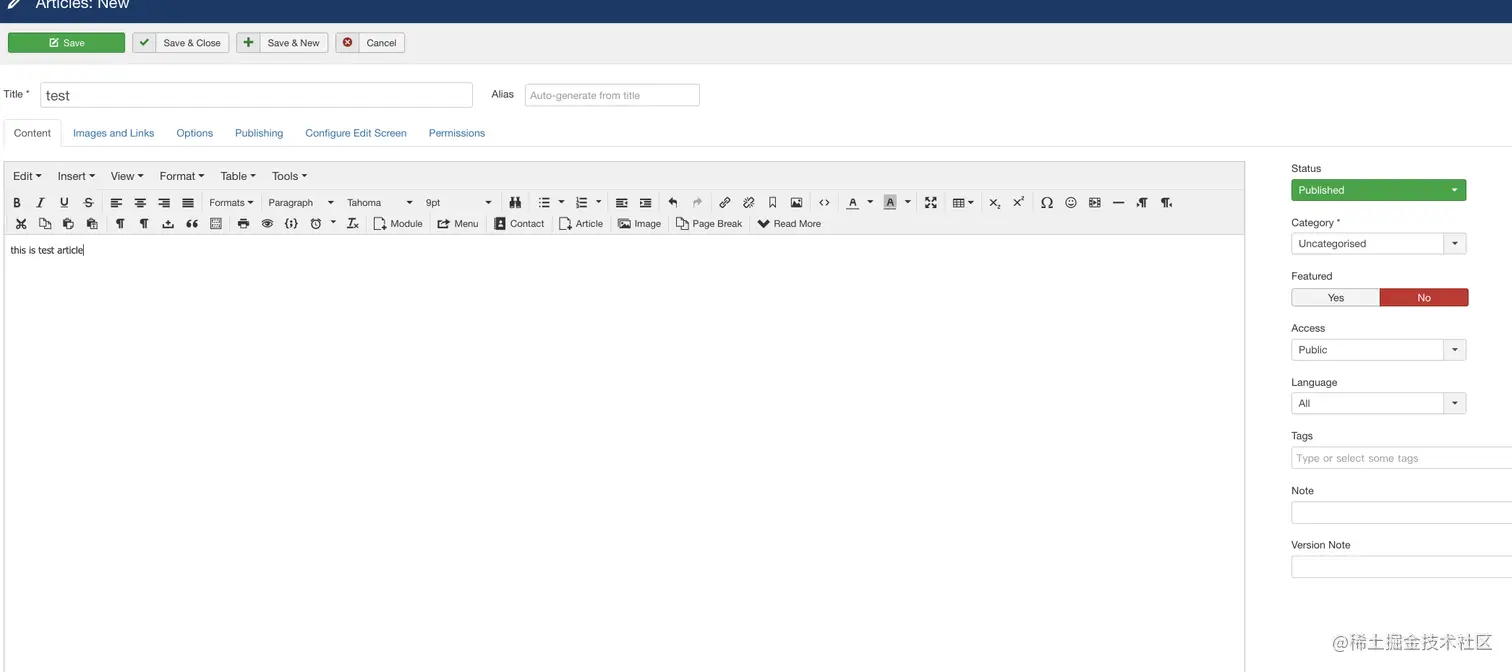
Task: Insert an anchor bookmark
Action: coord(773,203)
